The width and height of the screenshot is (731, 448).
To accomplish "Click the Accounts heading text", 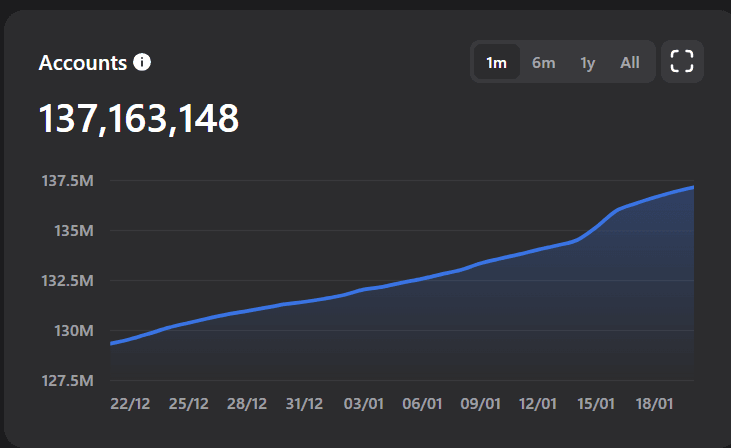I will (x=83, y=63).
